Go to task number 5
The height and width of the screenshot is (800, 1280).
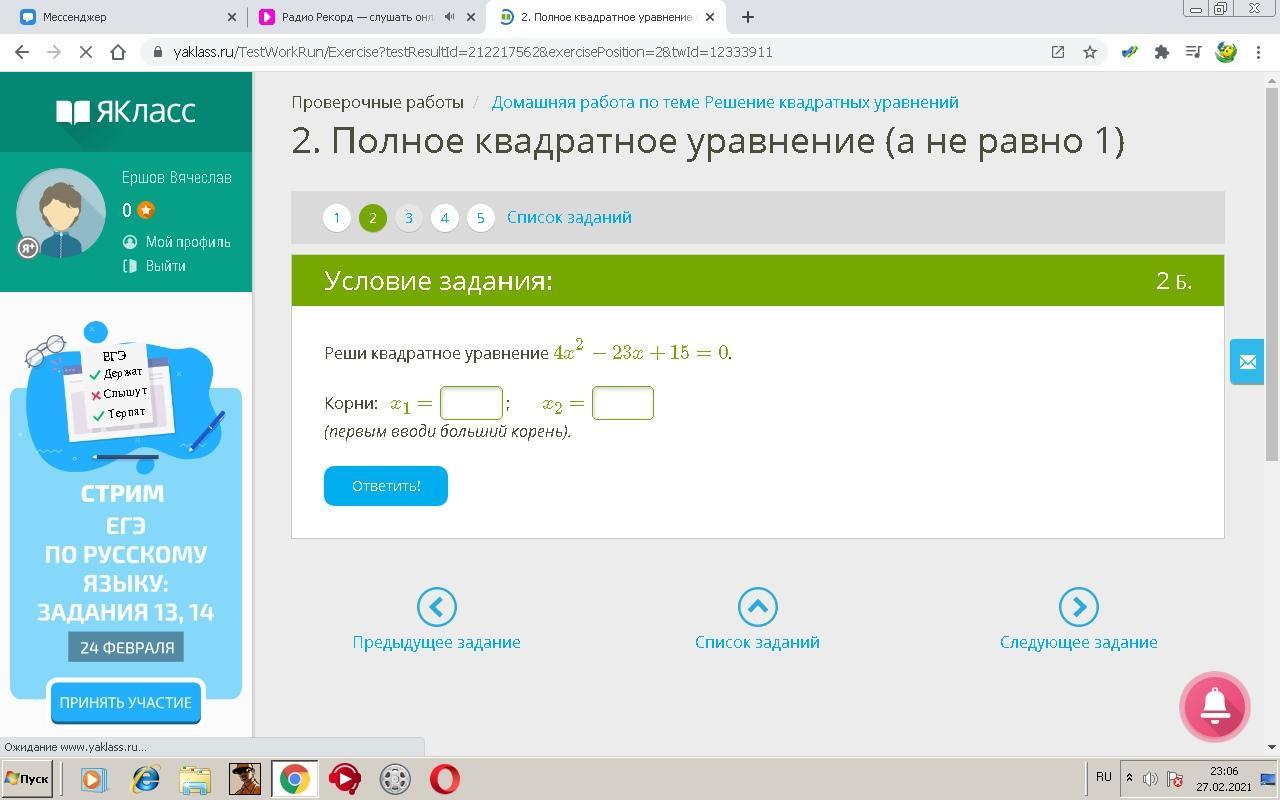(480, 217)
